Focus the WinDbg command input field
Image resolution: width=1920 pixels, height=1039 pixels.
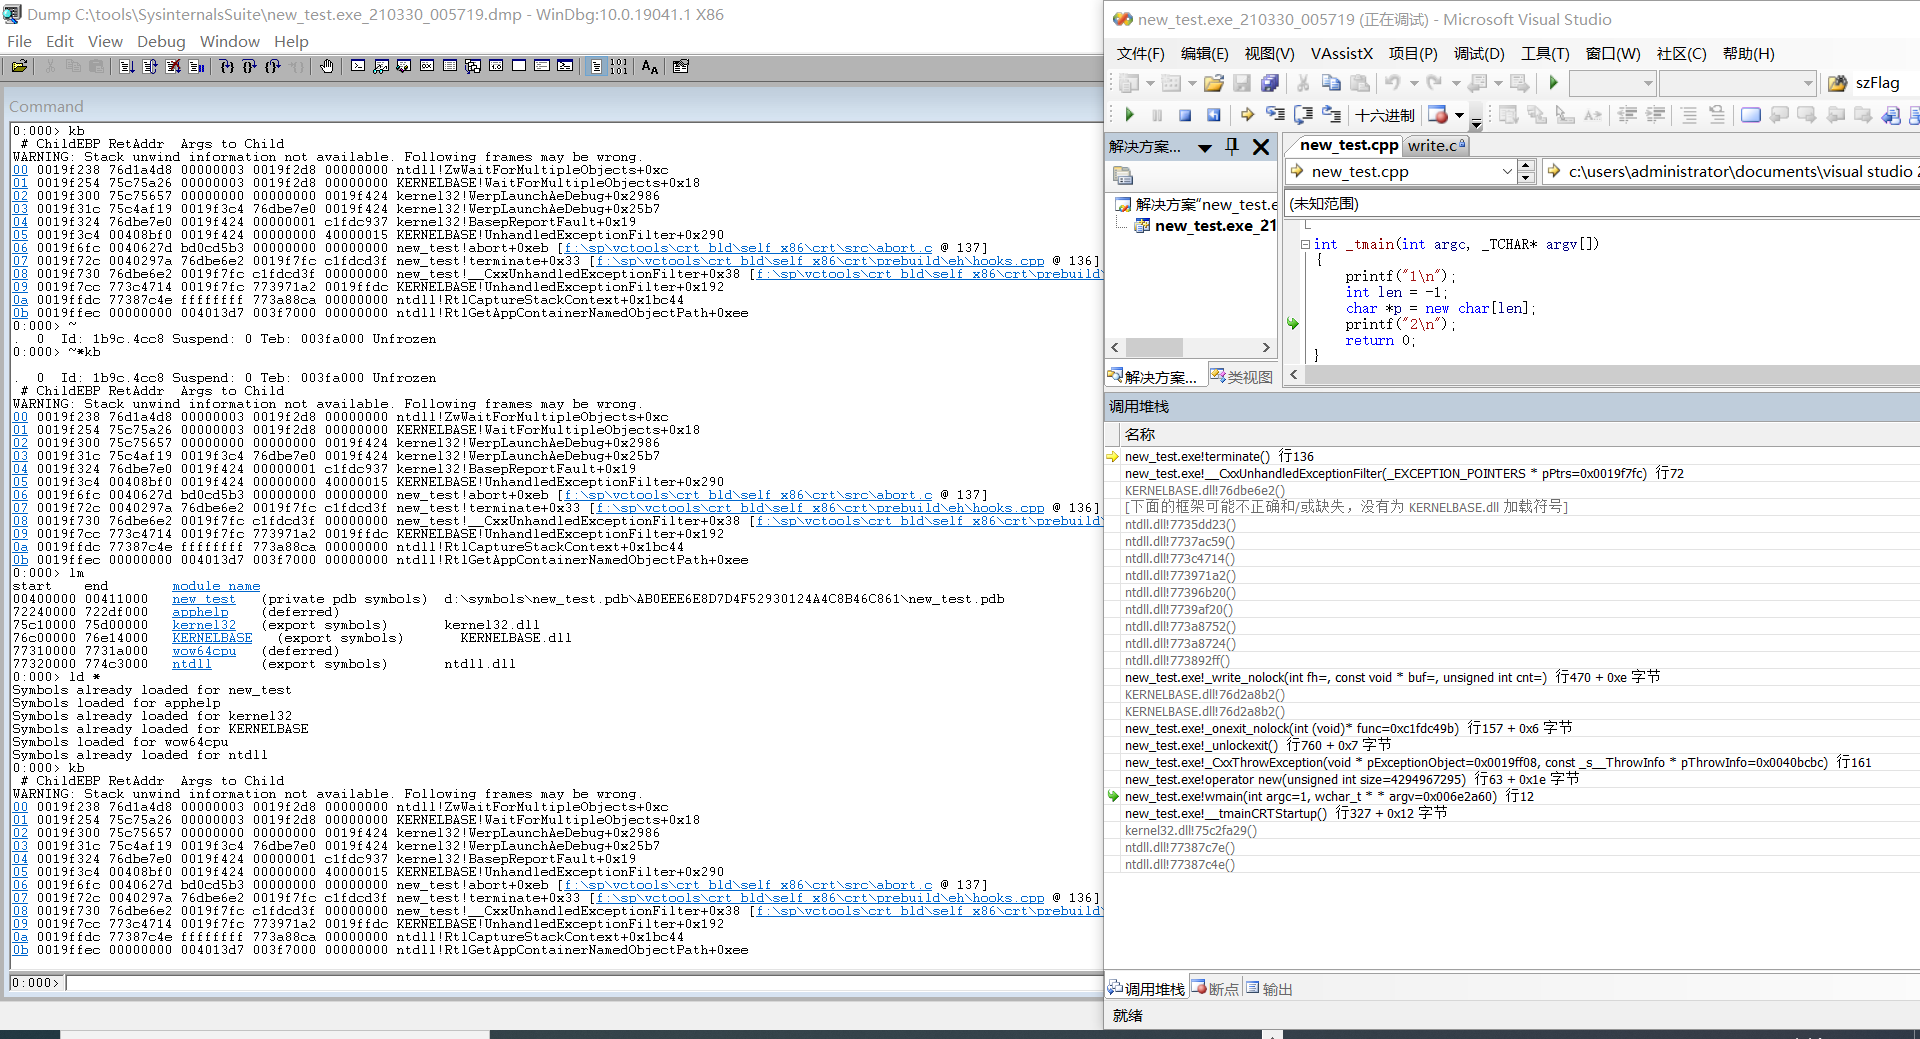click(583, 983)
